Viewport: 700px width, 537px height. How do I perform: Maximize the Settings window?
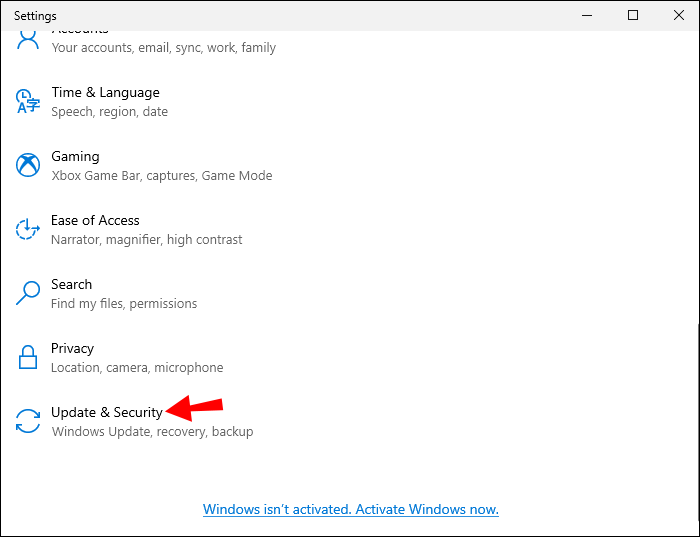click(x=633, y=15)
